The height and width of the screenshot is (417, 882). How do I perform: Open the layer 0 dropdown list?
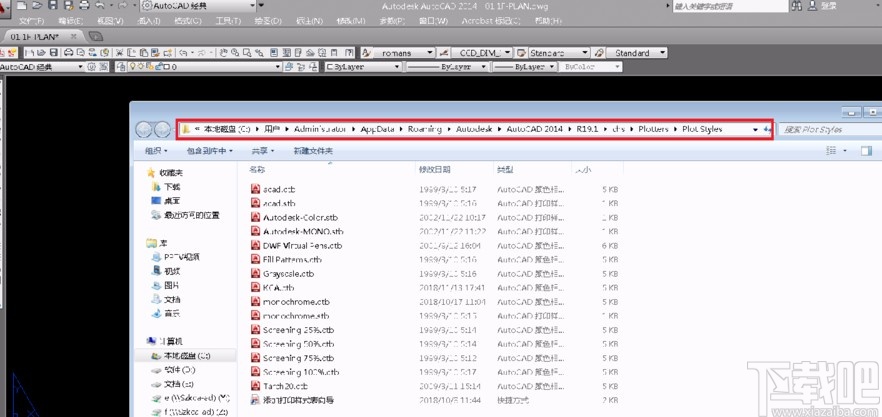(278, 67)
